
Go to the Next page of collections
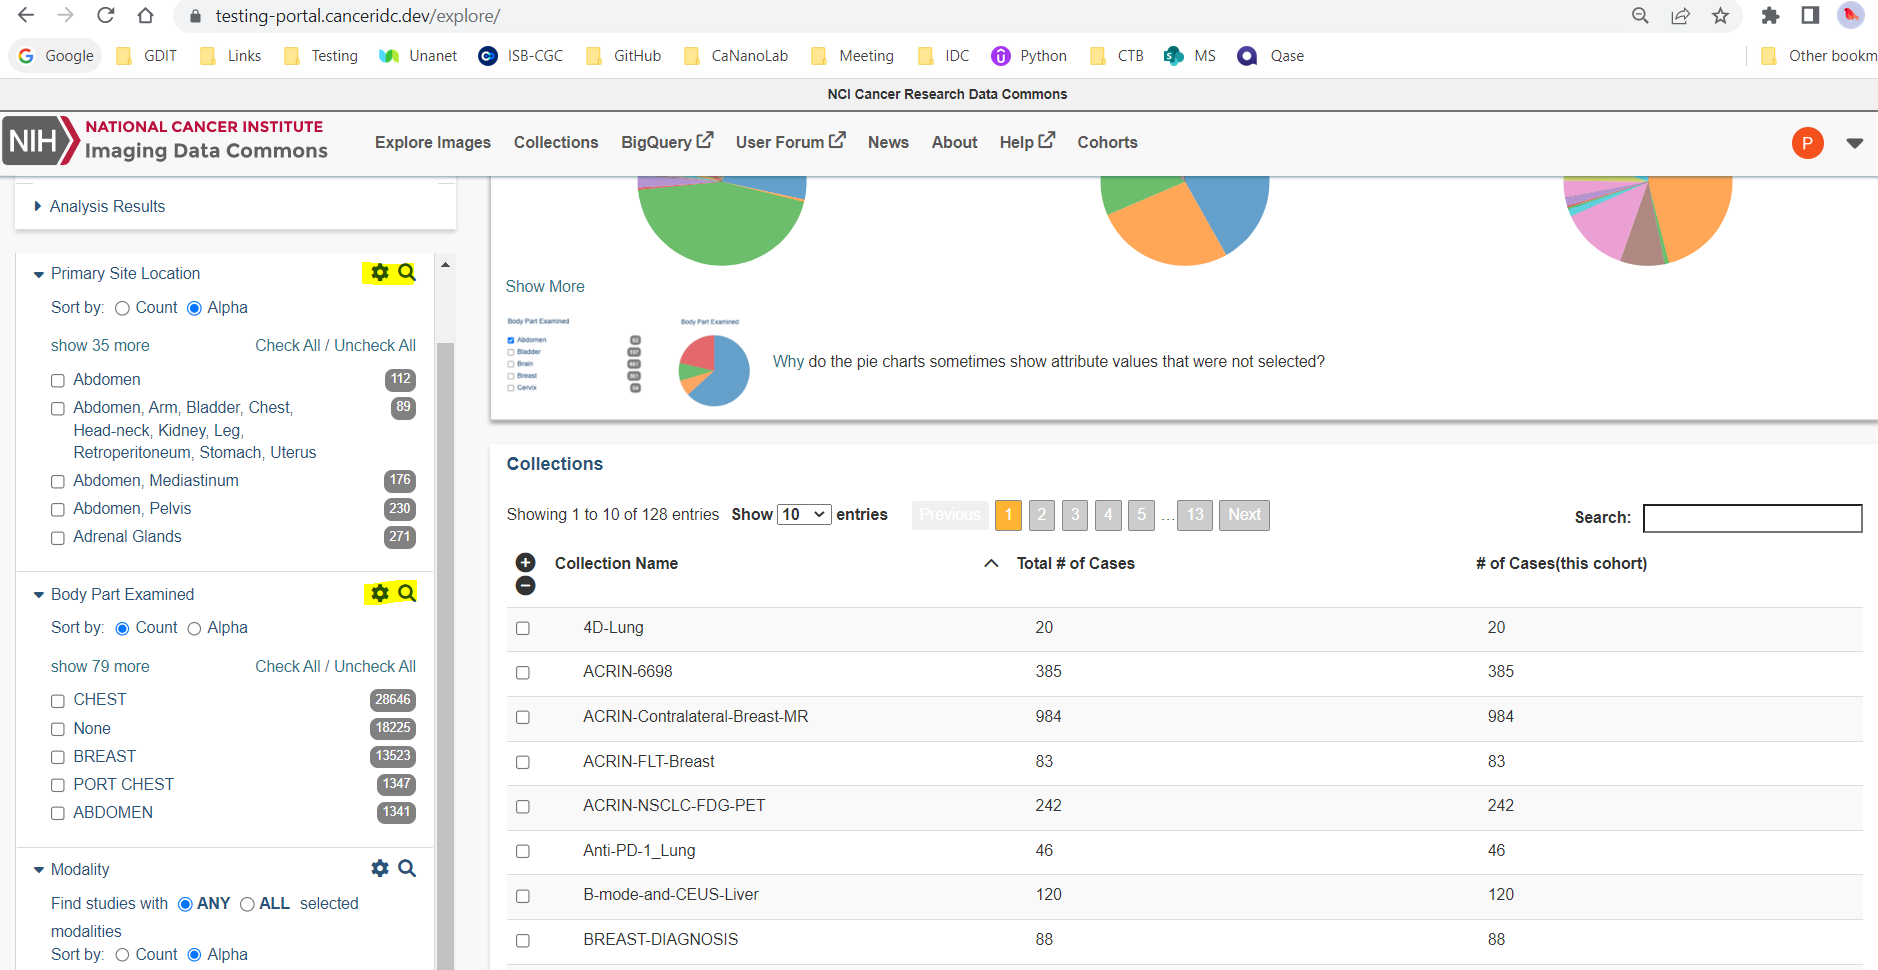pos(1243,514)
